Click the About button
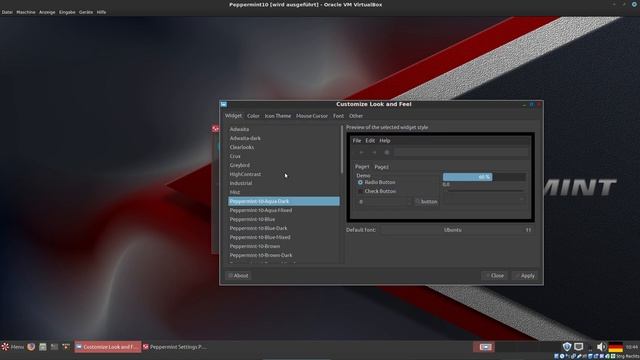The height and width of the screenshot is (360, 640). 238,276
